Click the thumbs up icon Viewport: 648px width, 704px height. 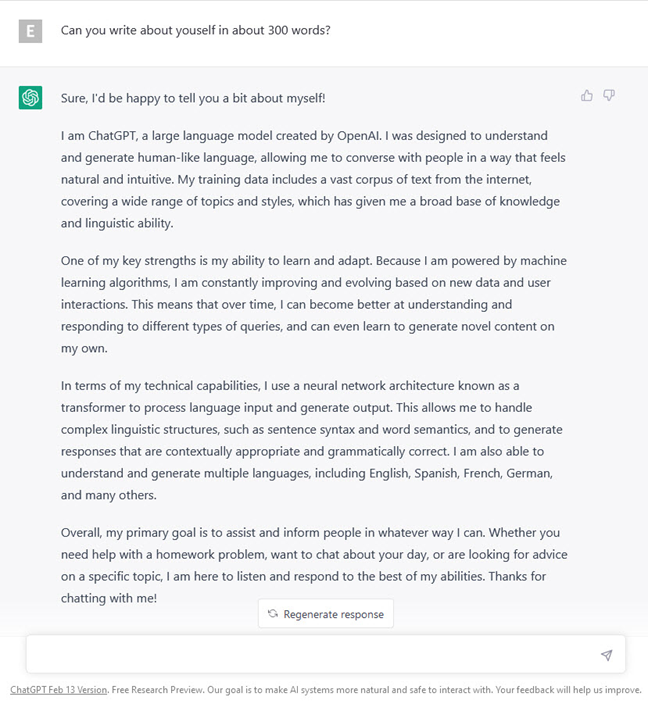pos(587,96)
